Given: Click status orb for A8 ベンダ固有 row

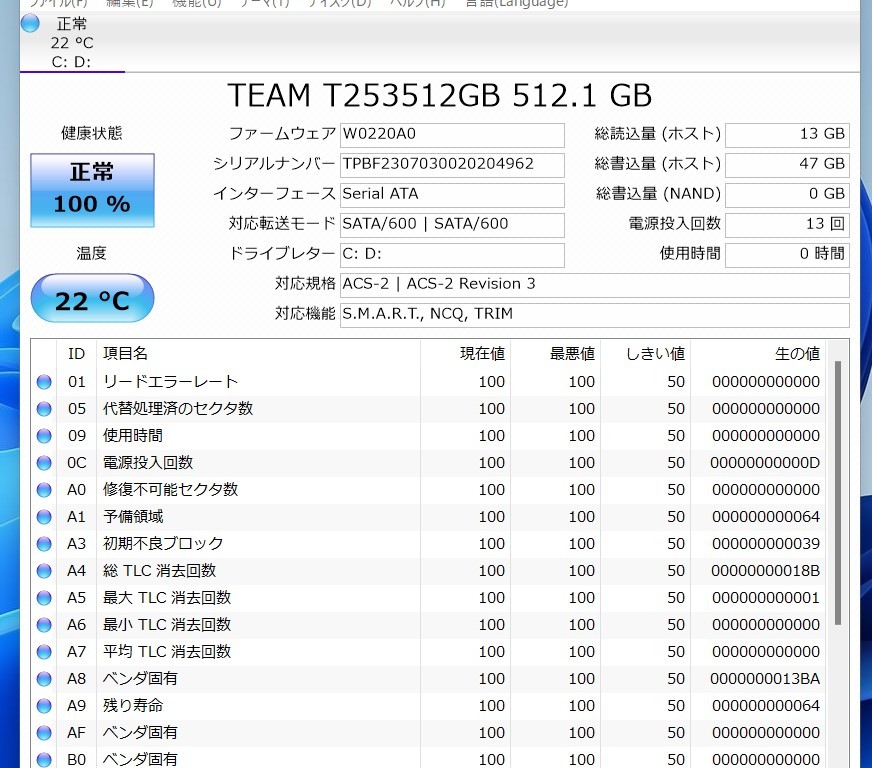Looking at the screenshot, I should point(44,678).
